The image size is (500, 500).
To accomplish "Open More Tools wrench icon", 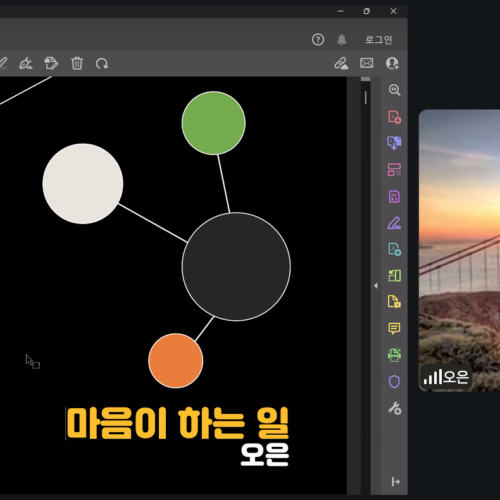I will click(394, 408).
